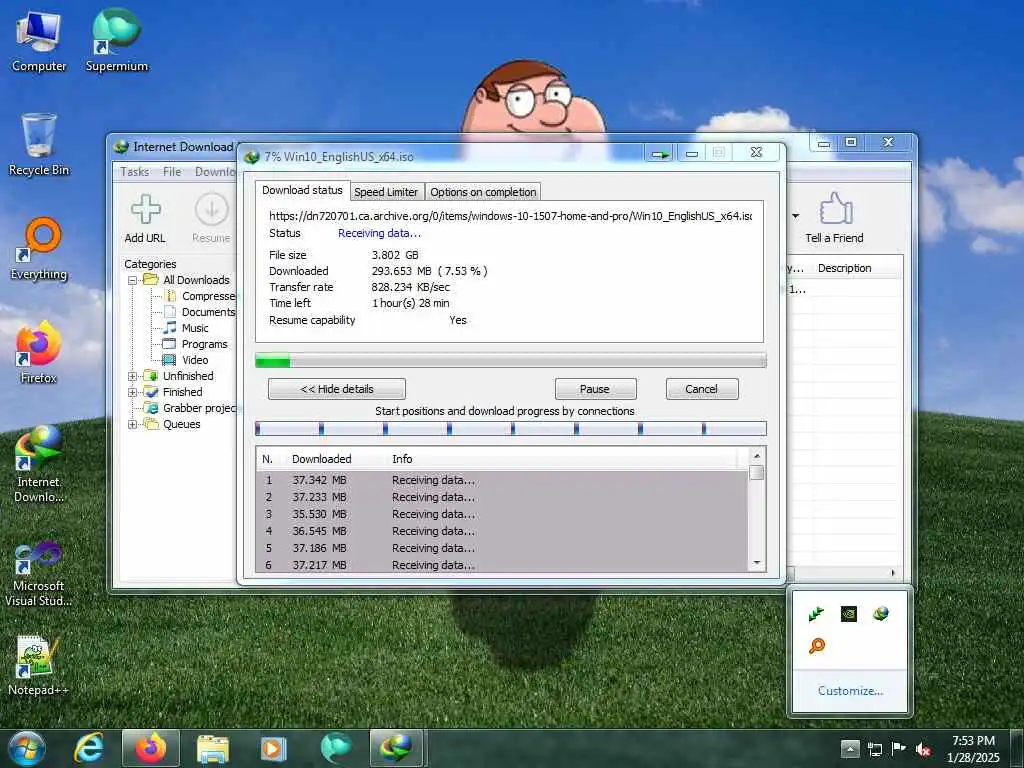
Task: Open the Supermium desktop shortcut
Action: (x=117, y=41)
